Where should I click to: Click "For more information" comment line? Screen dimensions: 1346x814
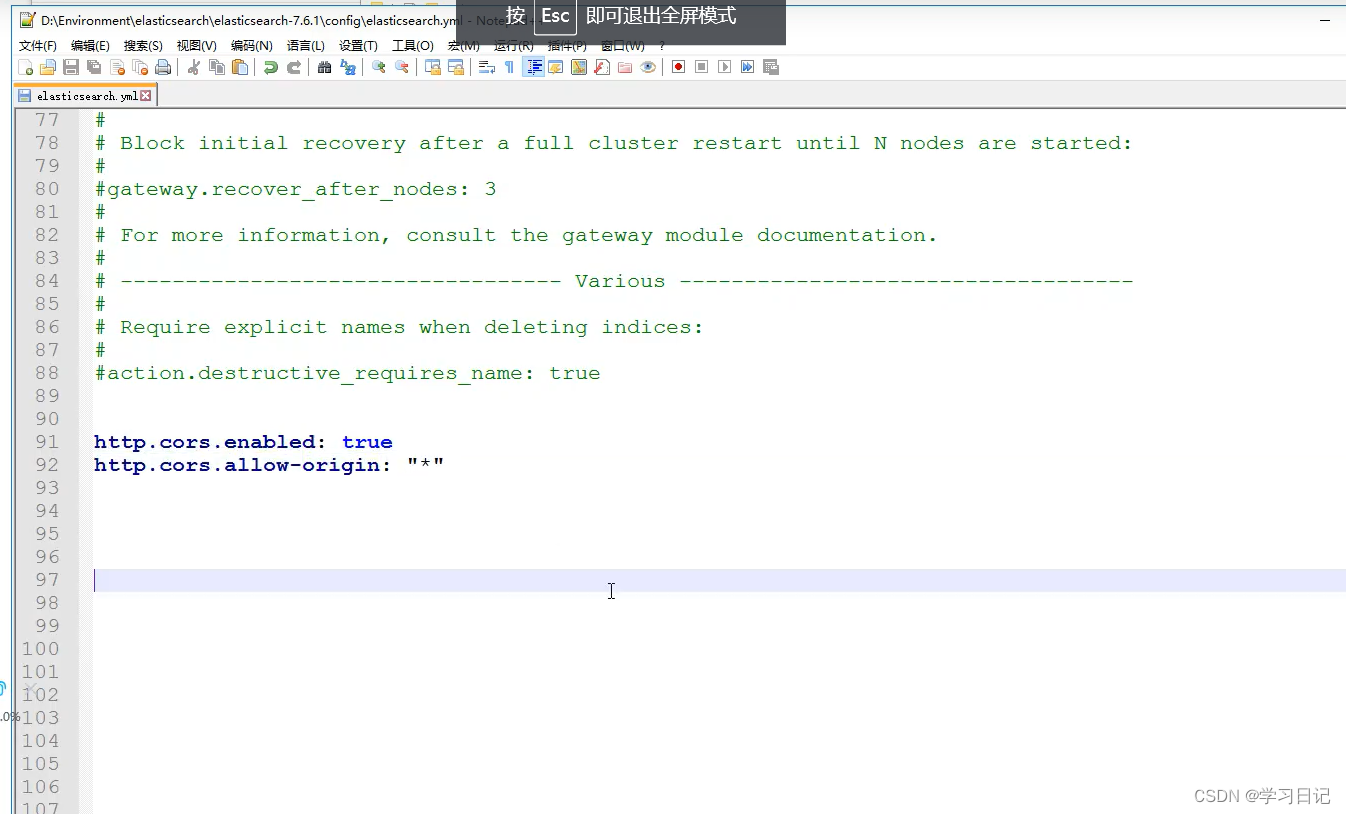coord(516,235)
